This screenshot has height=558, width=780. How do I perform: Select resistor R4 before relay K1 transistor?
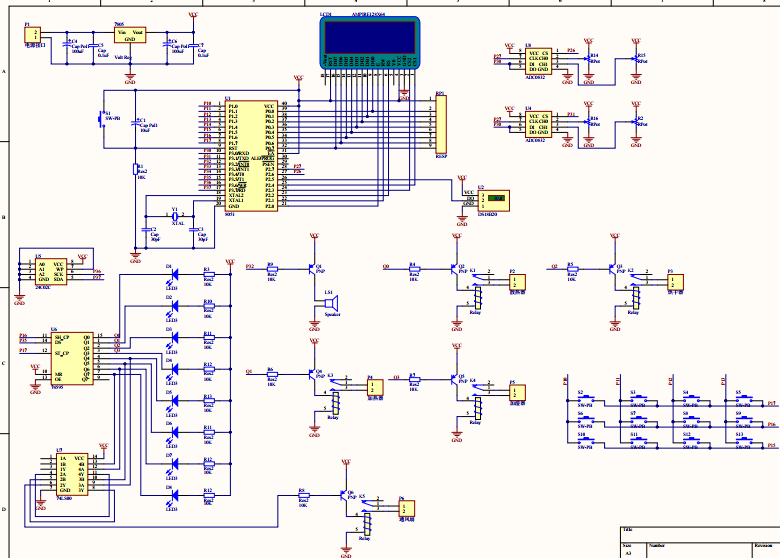pos(414,269)
